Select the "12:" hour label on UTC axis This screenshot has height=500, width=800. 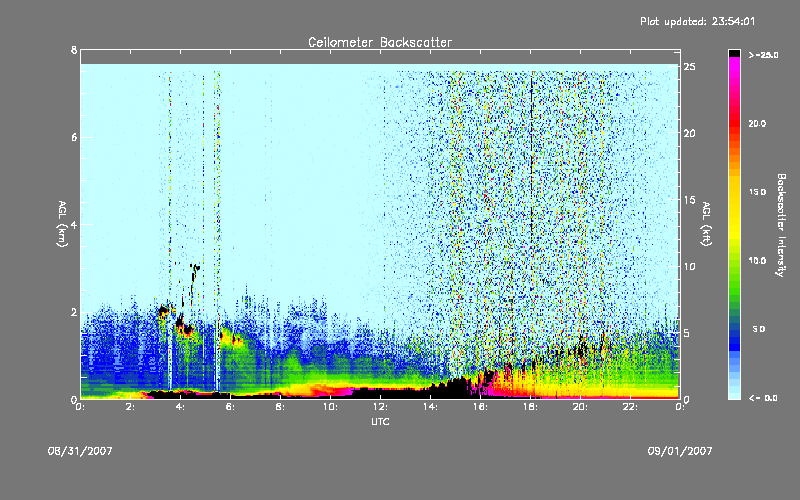(x=380, y=407)
